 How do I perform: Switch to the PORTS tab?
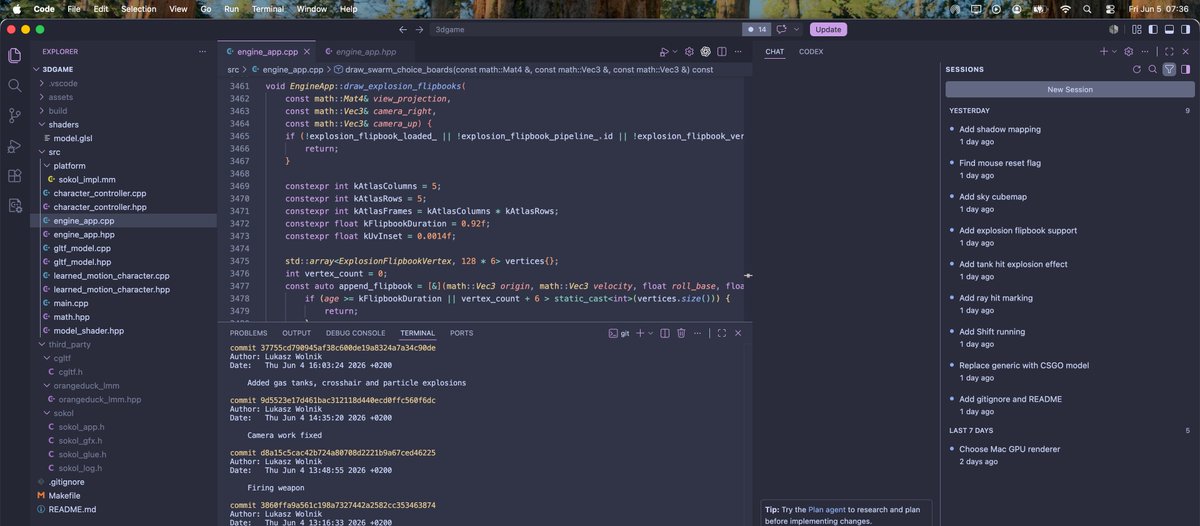click(x=462, y=333)
